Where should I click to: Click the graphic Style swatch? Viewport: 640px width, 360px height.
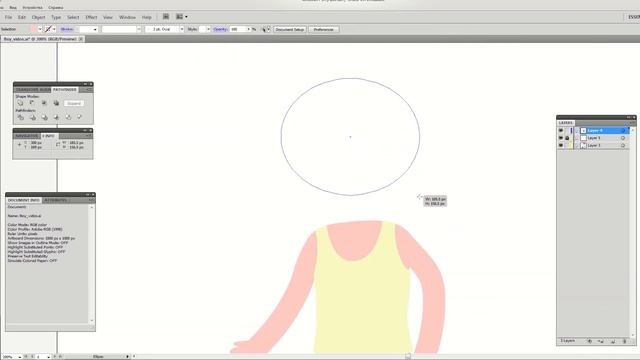point(202,29)
